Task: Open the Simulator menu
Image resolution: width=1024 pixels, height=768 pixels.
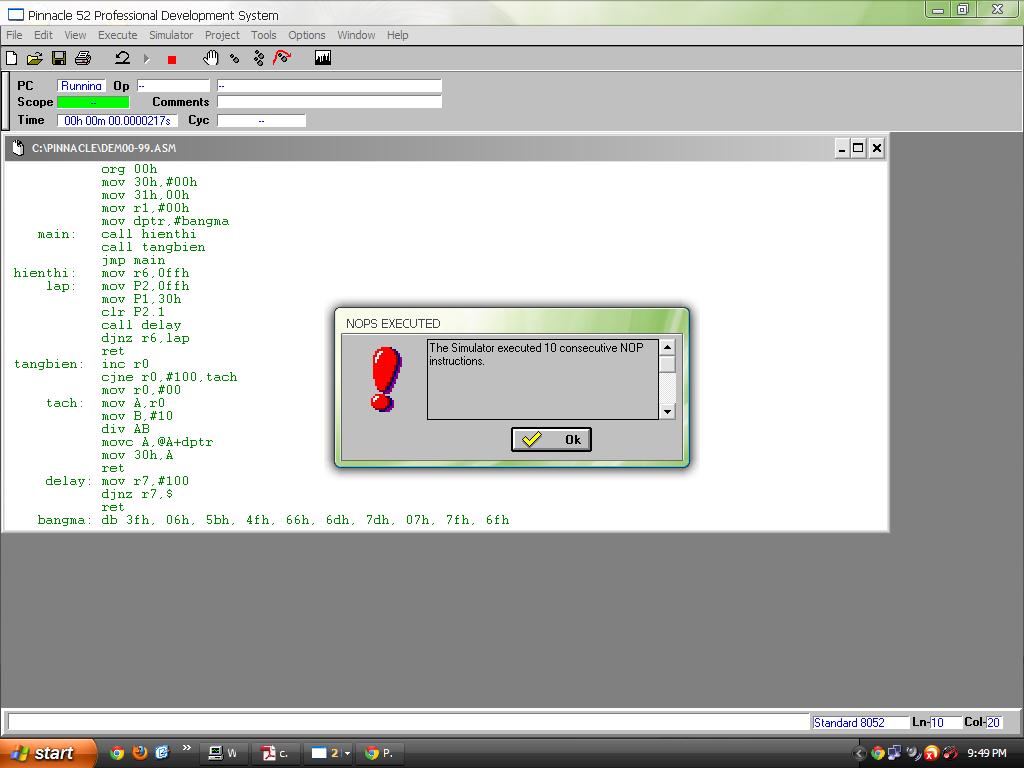Action: pos(171,35)
